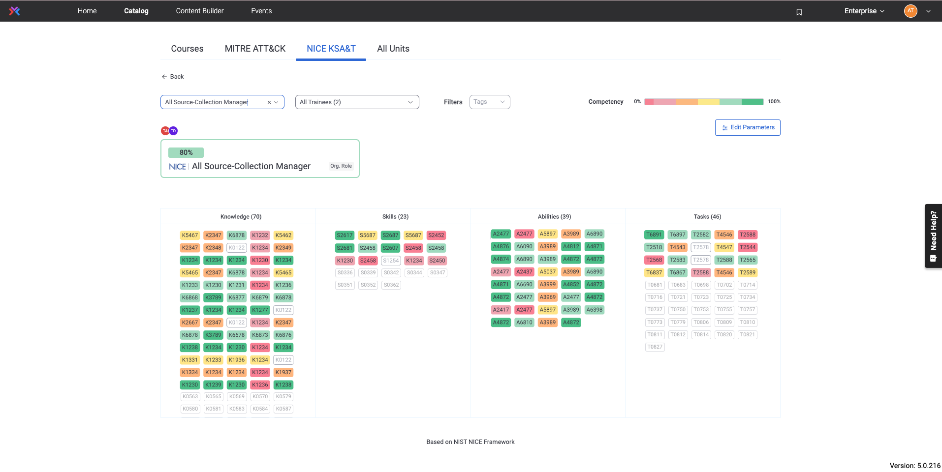Click the purple trainee avatar badge

(173, 130)
